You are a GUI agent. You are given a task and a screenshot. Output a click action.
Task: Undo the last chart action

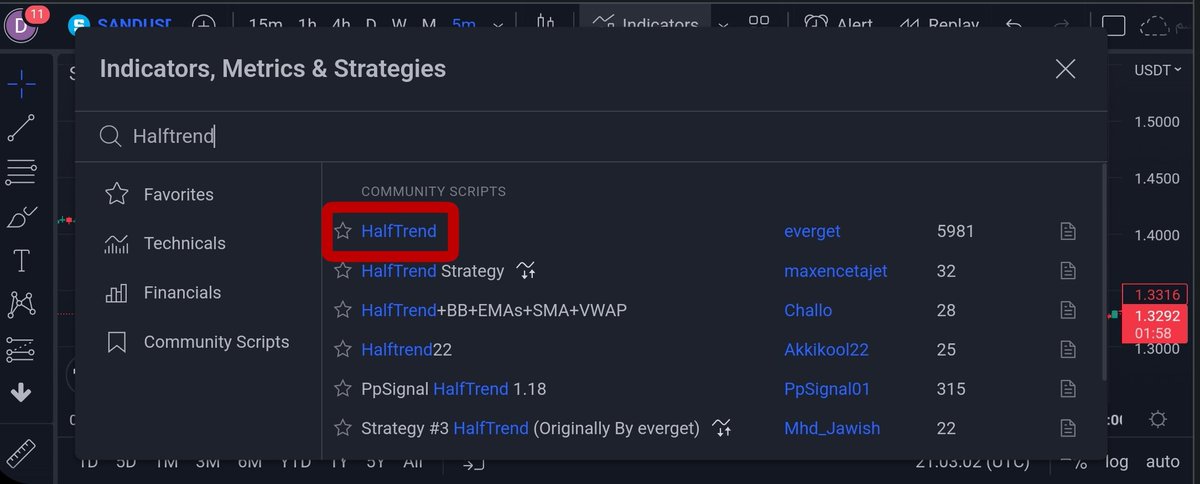click(1014, 24)
